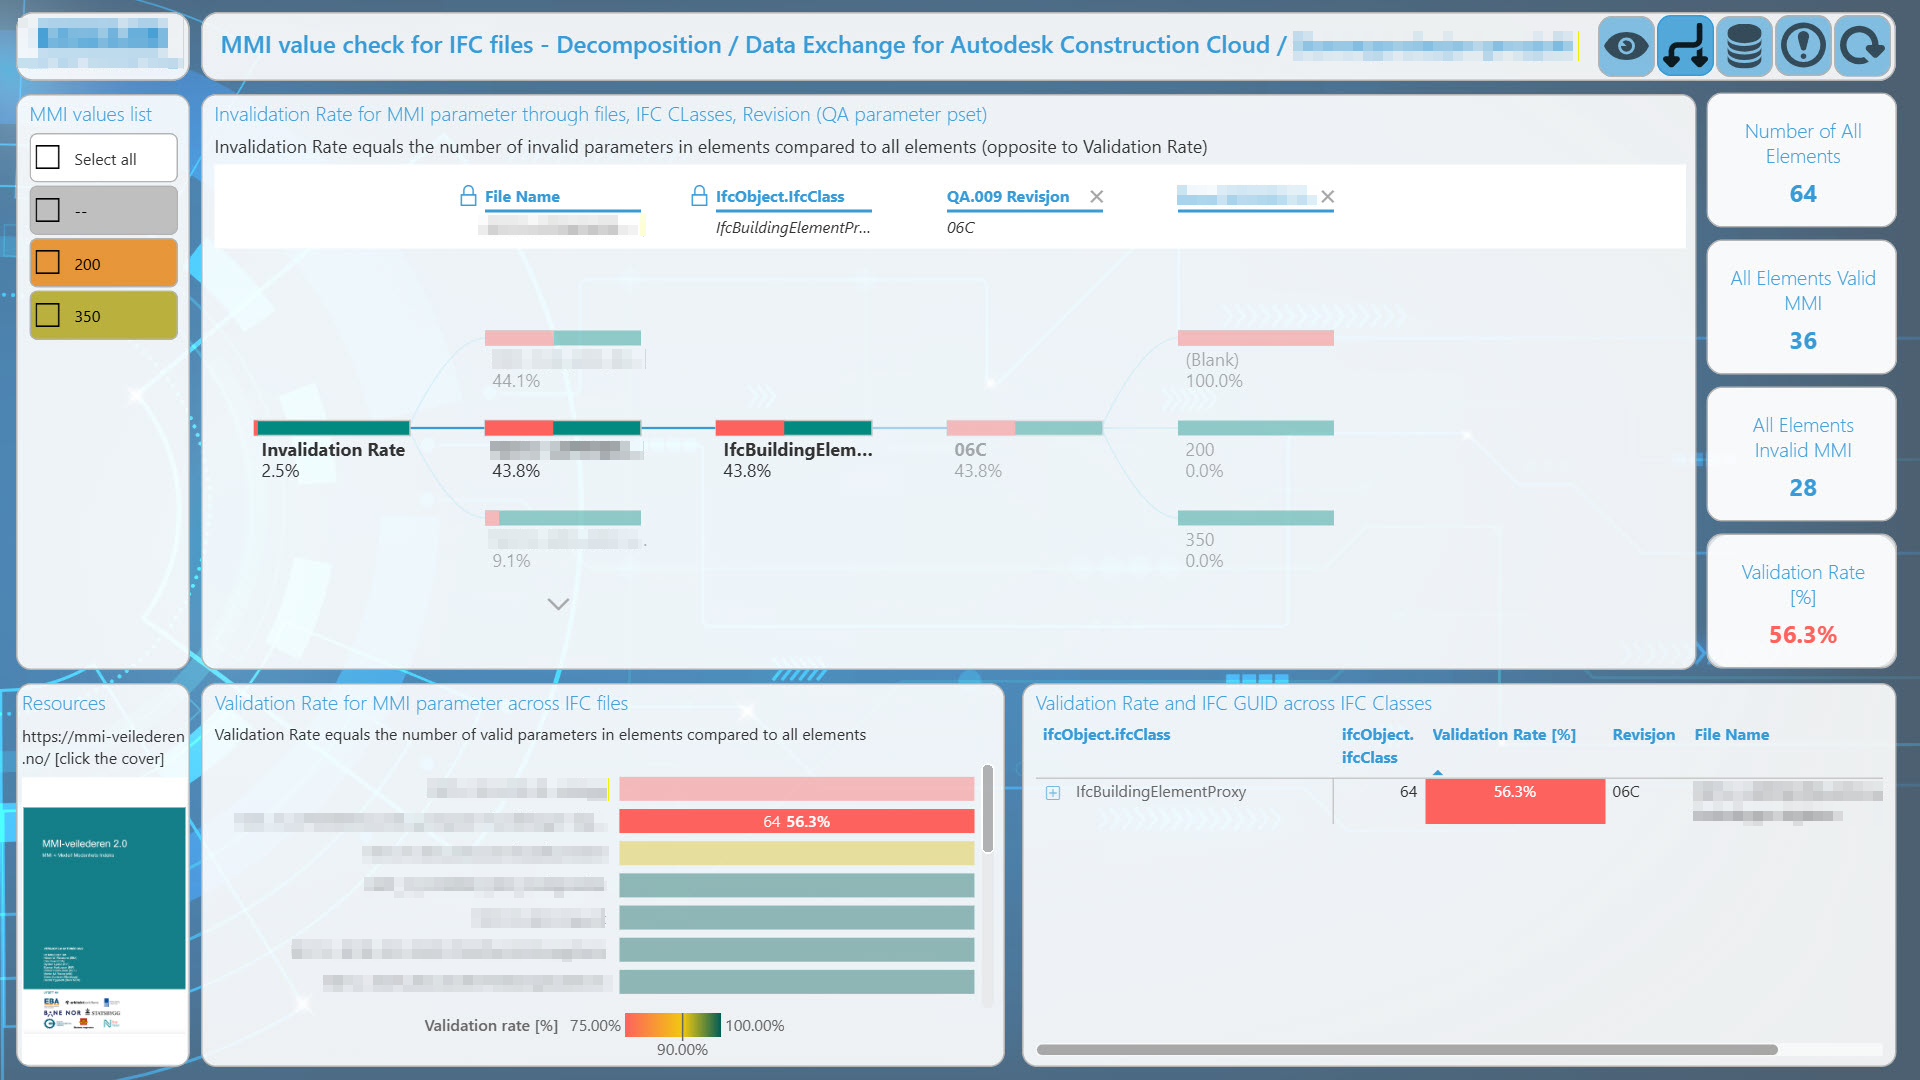Check the 350 MMI value checkbox

47,315
